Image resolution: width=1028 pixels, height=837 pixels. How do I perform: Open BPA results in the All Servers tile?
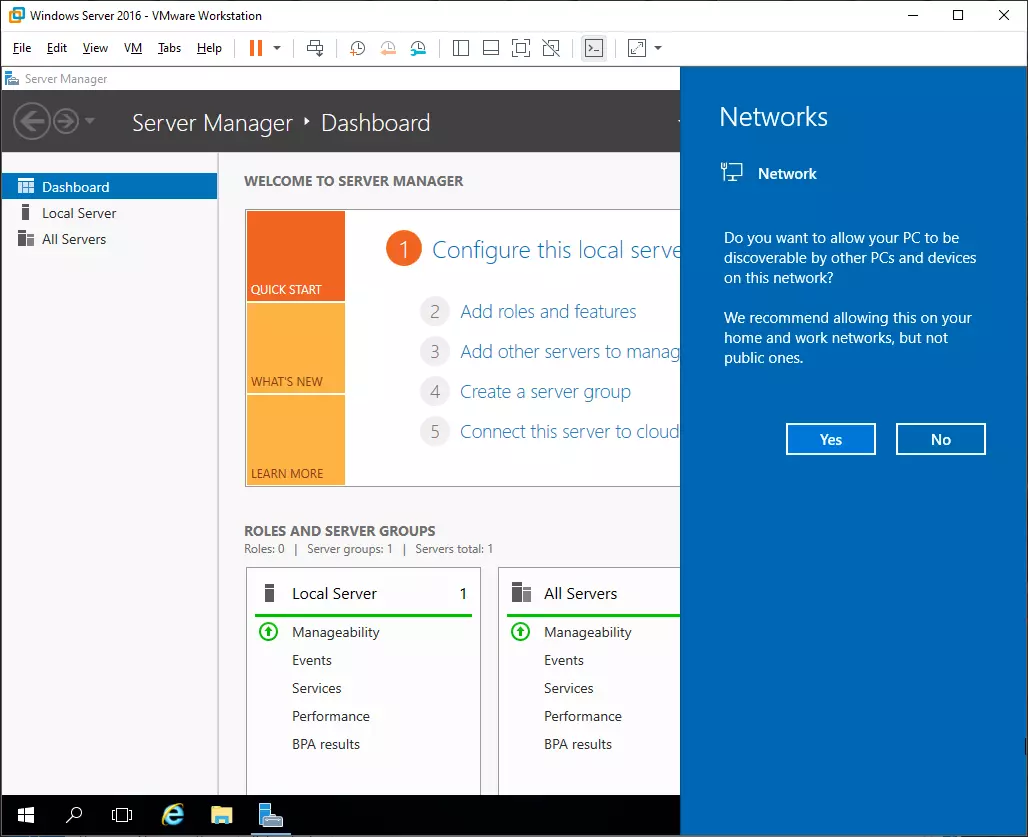[x=578, y=745]
